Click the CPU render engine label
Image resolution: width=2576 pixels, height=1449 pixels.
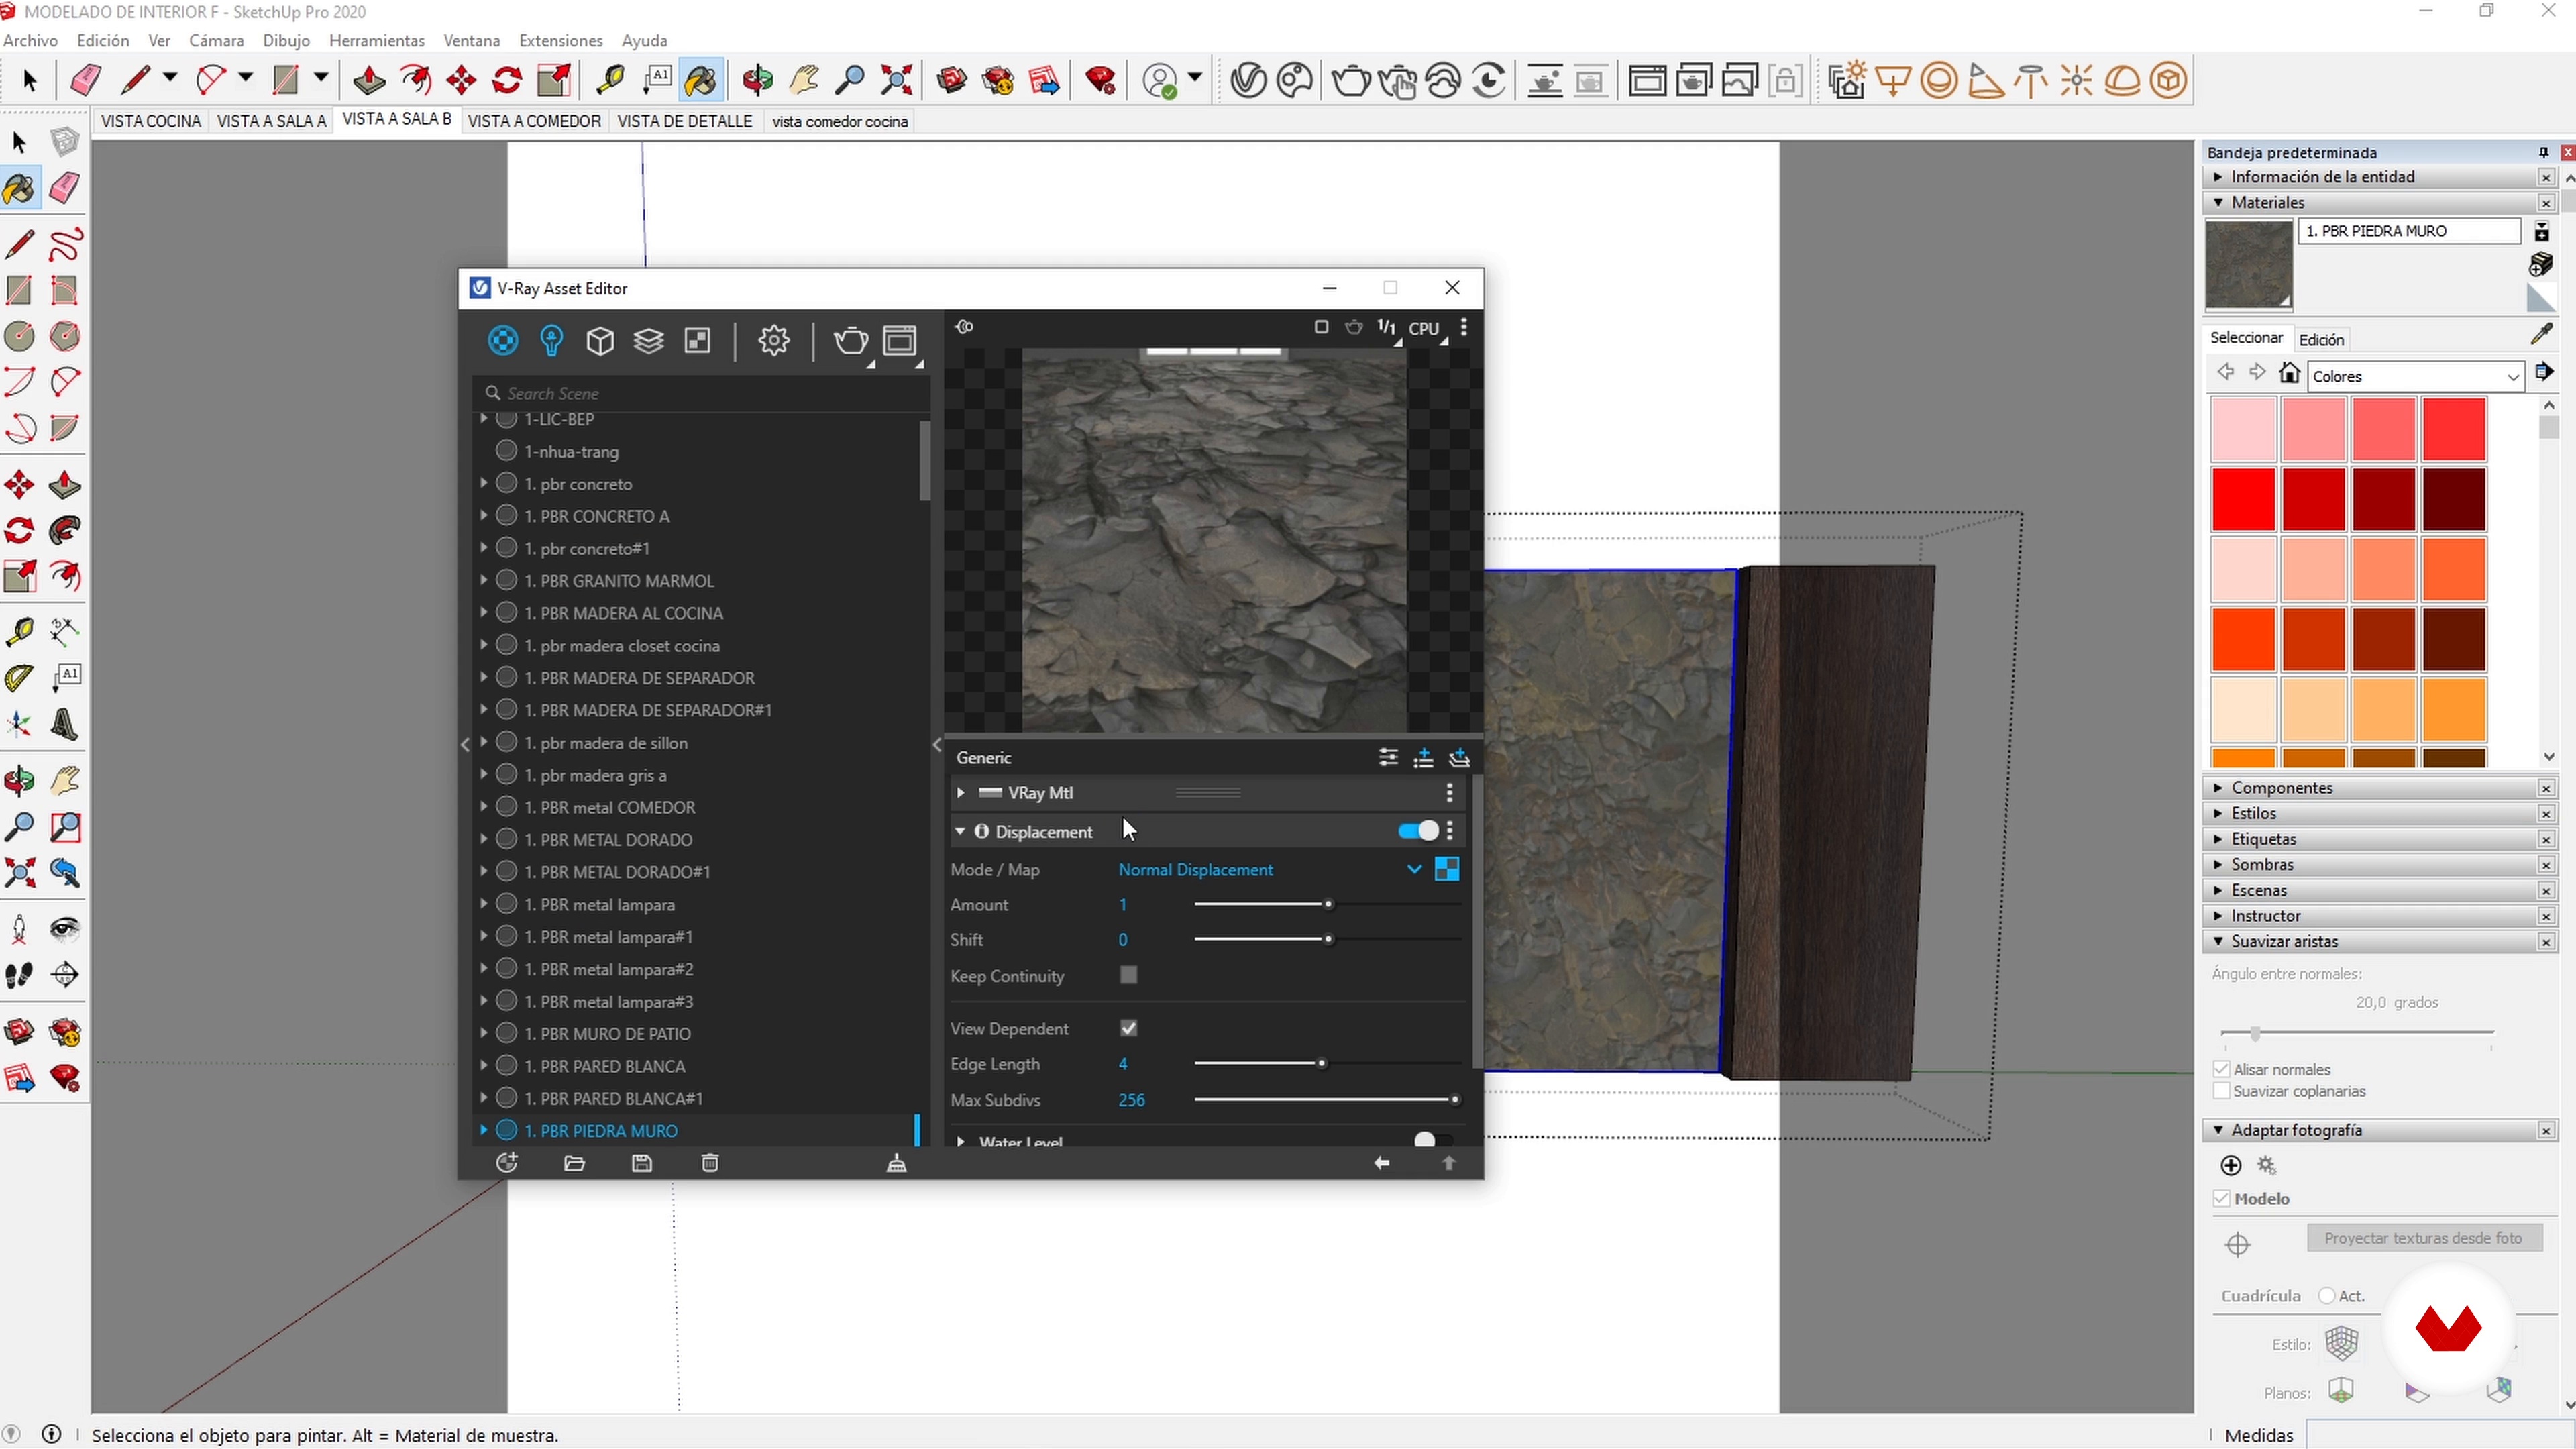[1423, 328]
